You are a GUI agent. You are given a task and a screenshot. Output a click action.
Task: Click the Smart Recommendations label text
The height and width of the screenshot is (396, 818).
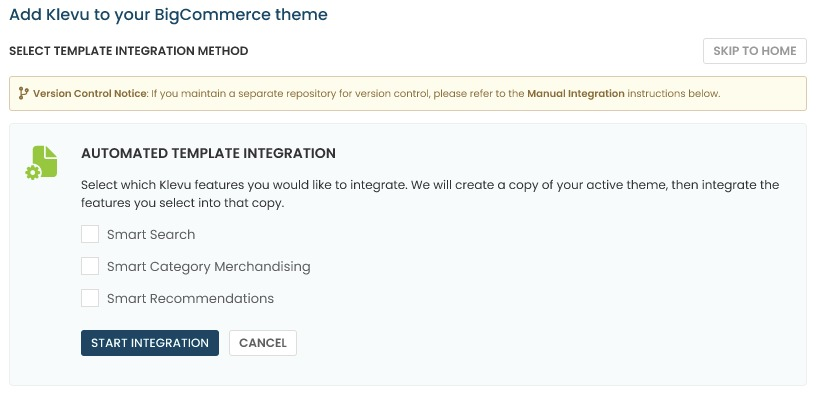(x=190, y=298)
